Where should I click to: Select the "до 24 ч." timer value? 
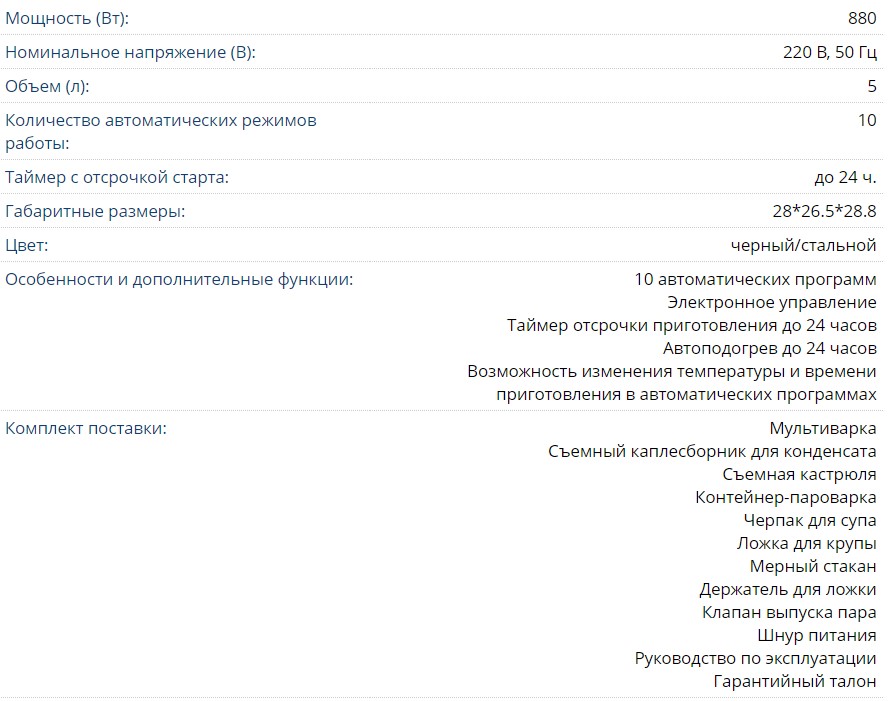coord(845,177)
